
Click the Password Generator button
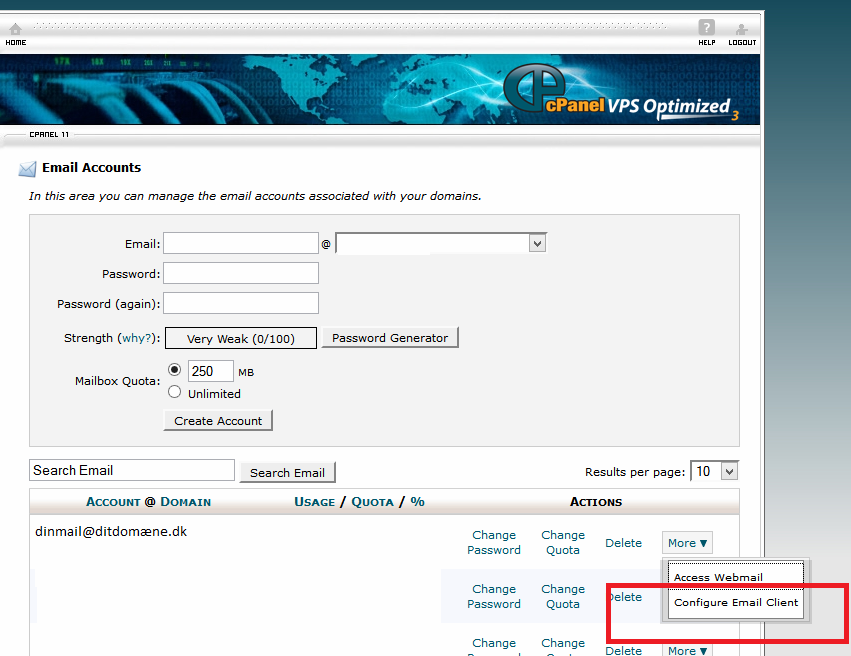coord(390,338)
